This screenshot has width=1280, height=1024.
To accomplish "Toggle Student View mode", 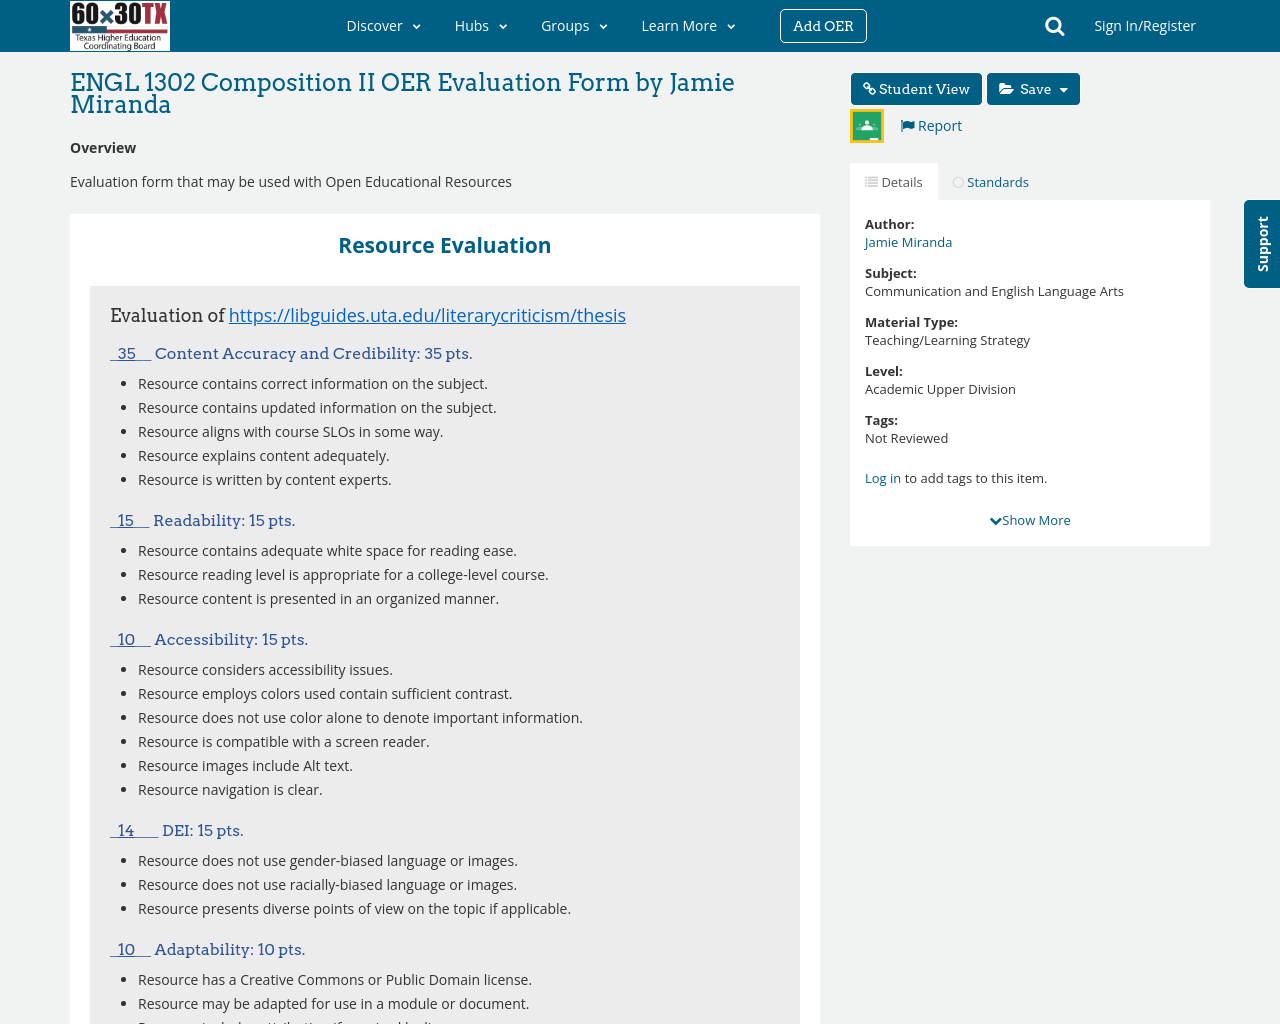I will click(915, 87).
